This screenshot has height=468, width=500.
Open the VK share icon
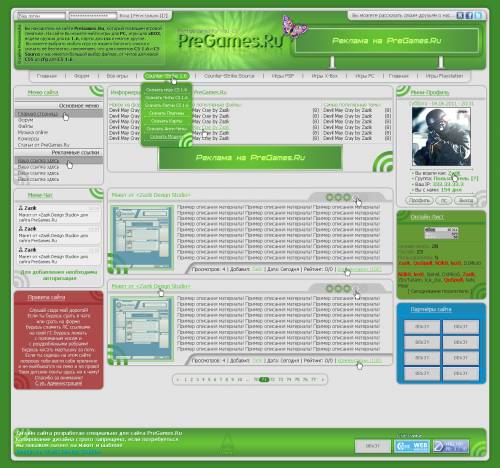tap(460, 15)
